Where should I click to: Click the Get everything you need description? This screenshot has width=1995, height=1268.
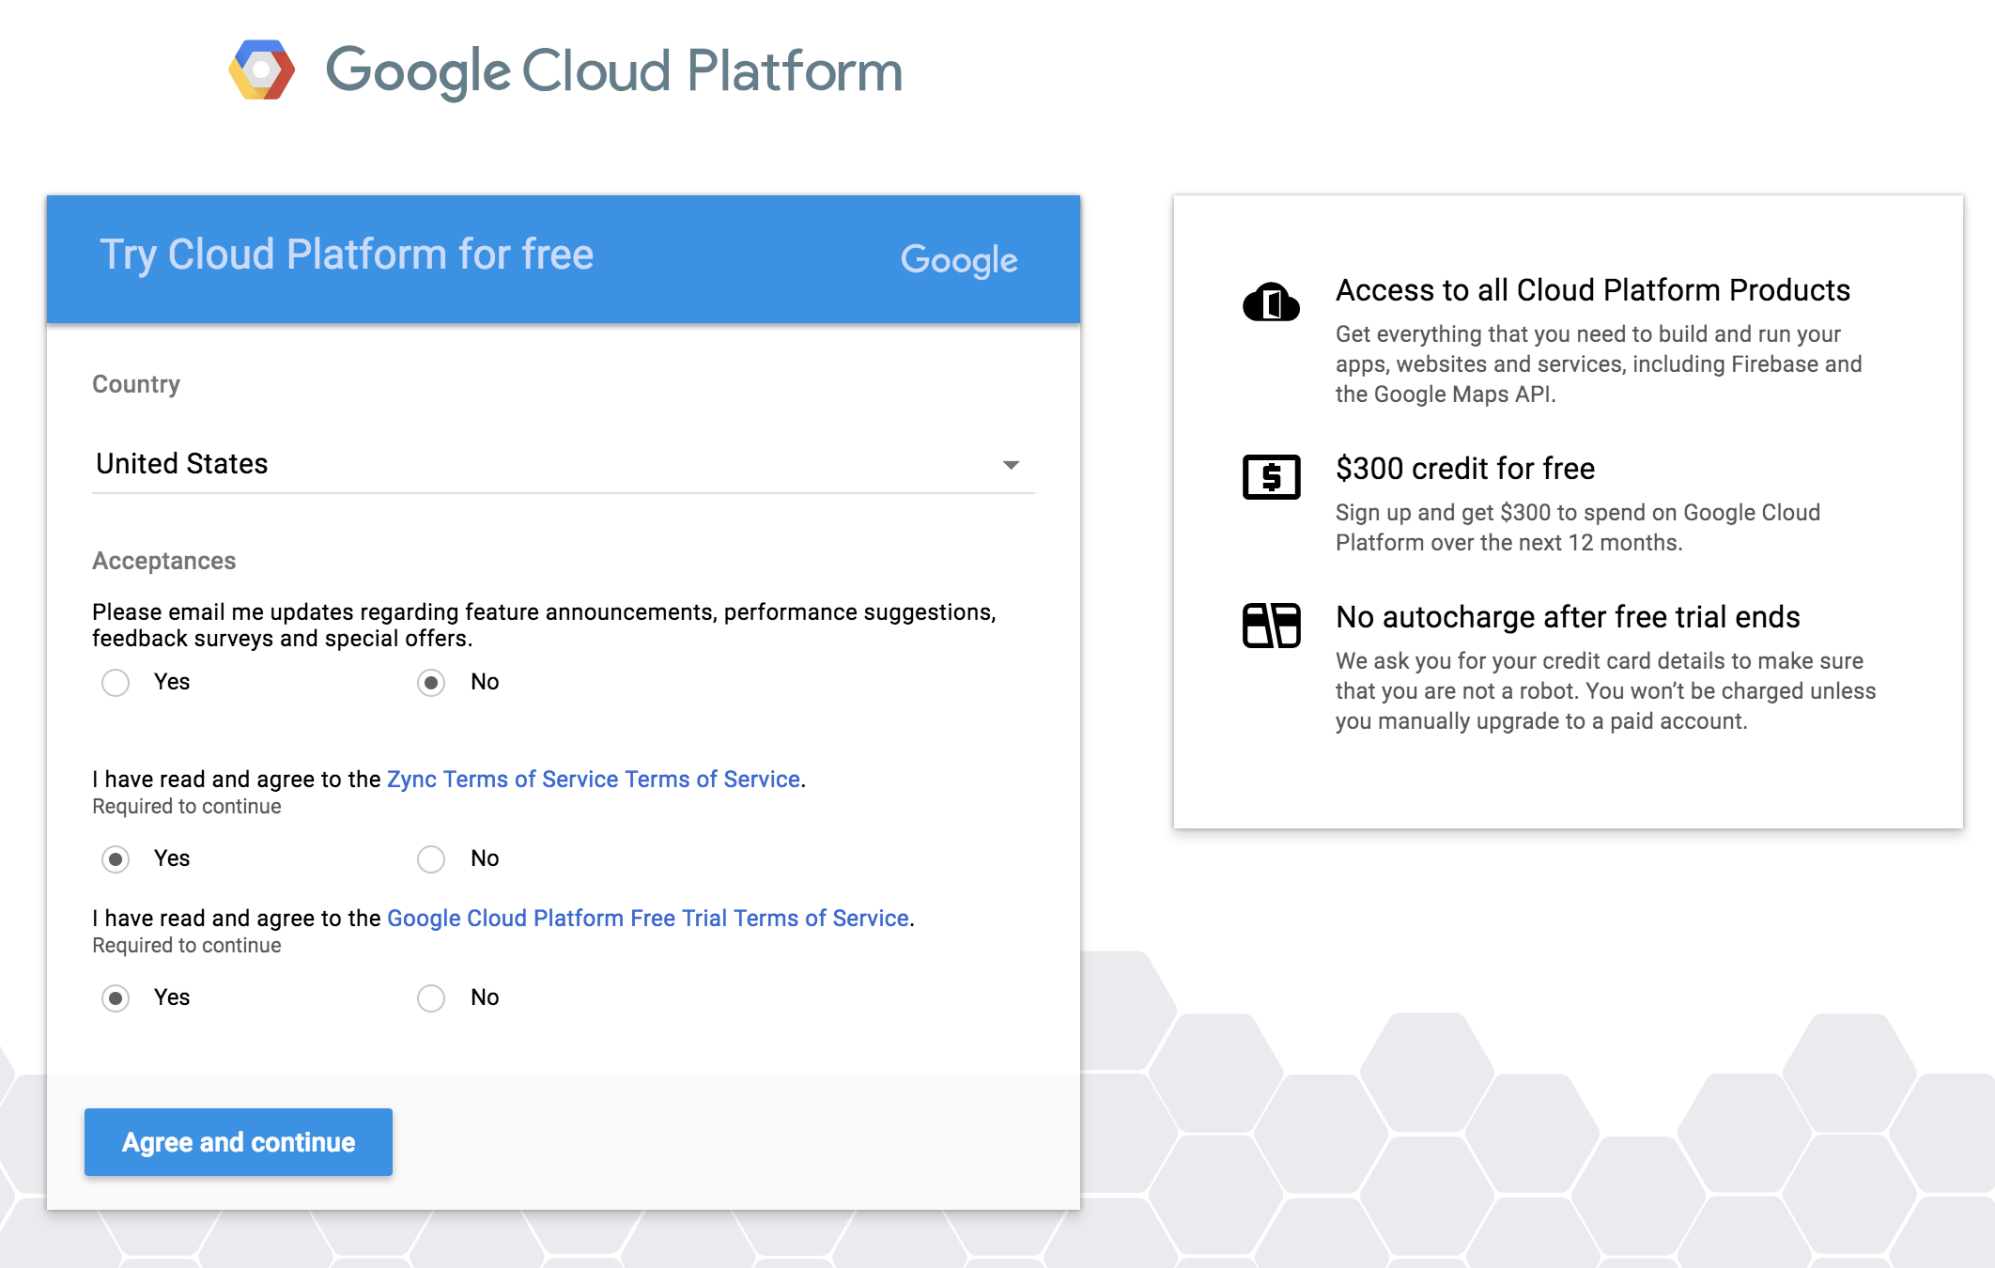tap(1599, 364)
